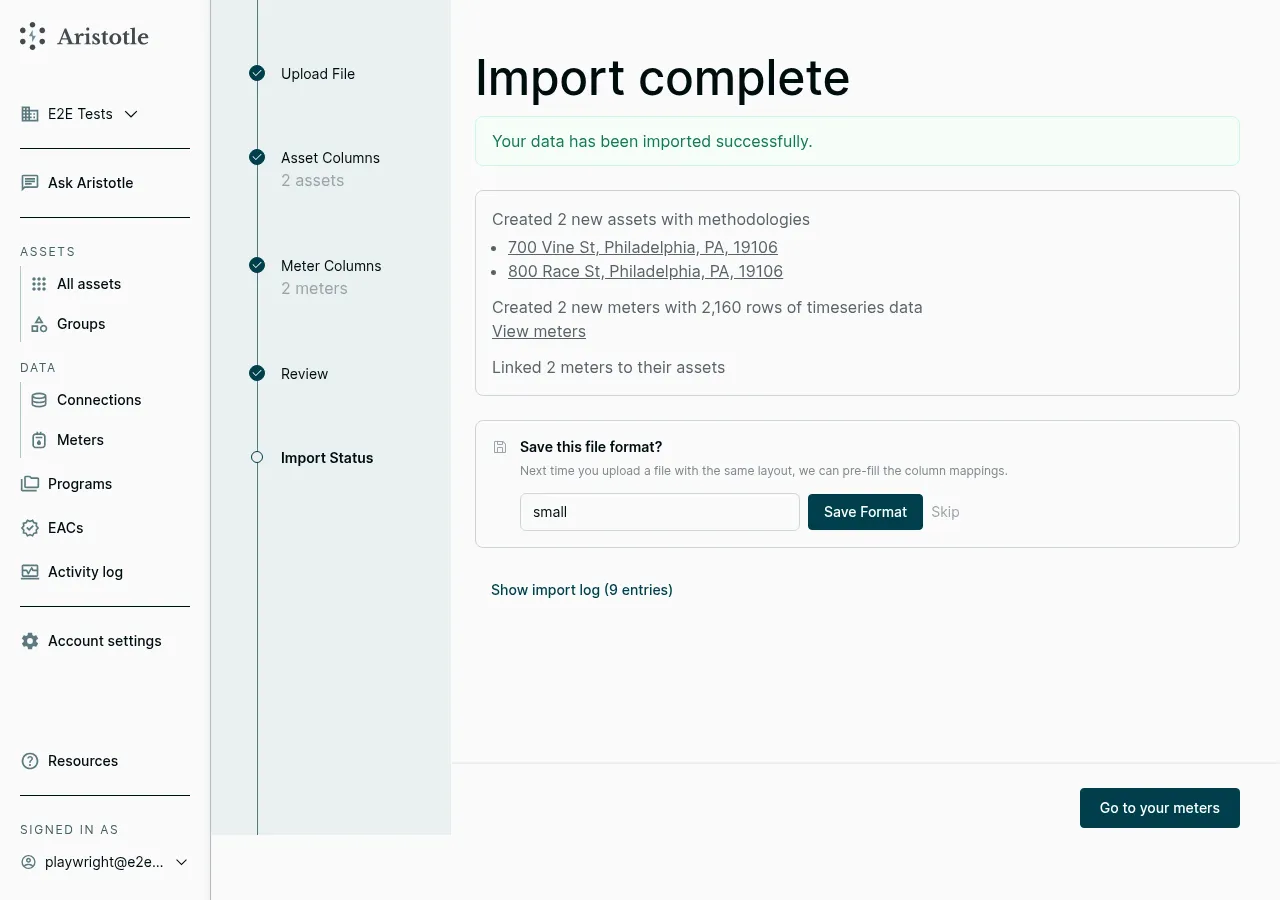This screenshot has height=900, width=1280.
Task: Click the Connections database icon
Action: [x=39, y=400]
